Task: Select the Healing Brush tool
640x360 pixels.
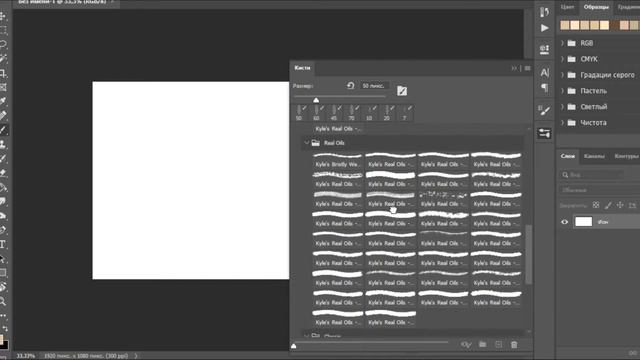Action: (3, 116)
